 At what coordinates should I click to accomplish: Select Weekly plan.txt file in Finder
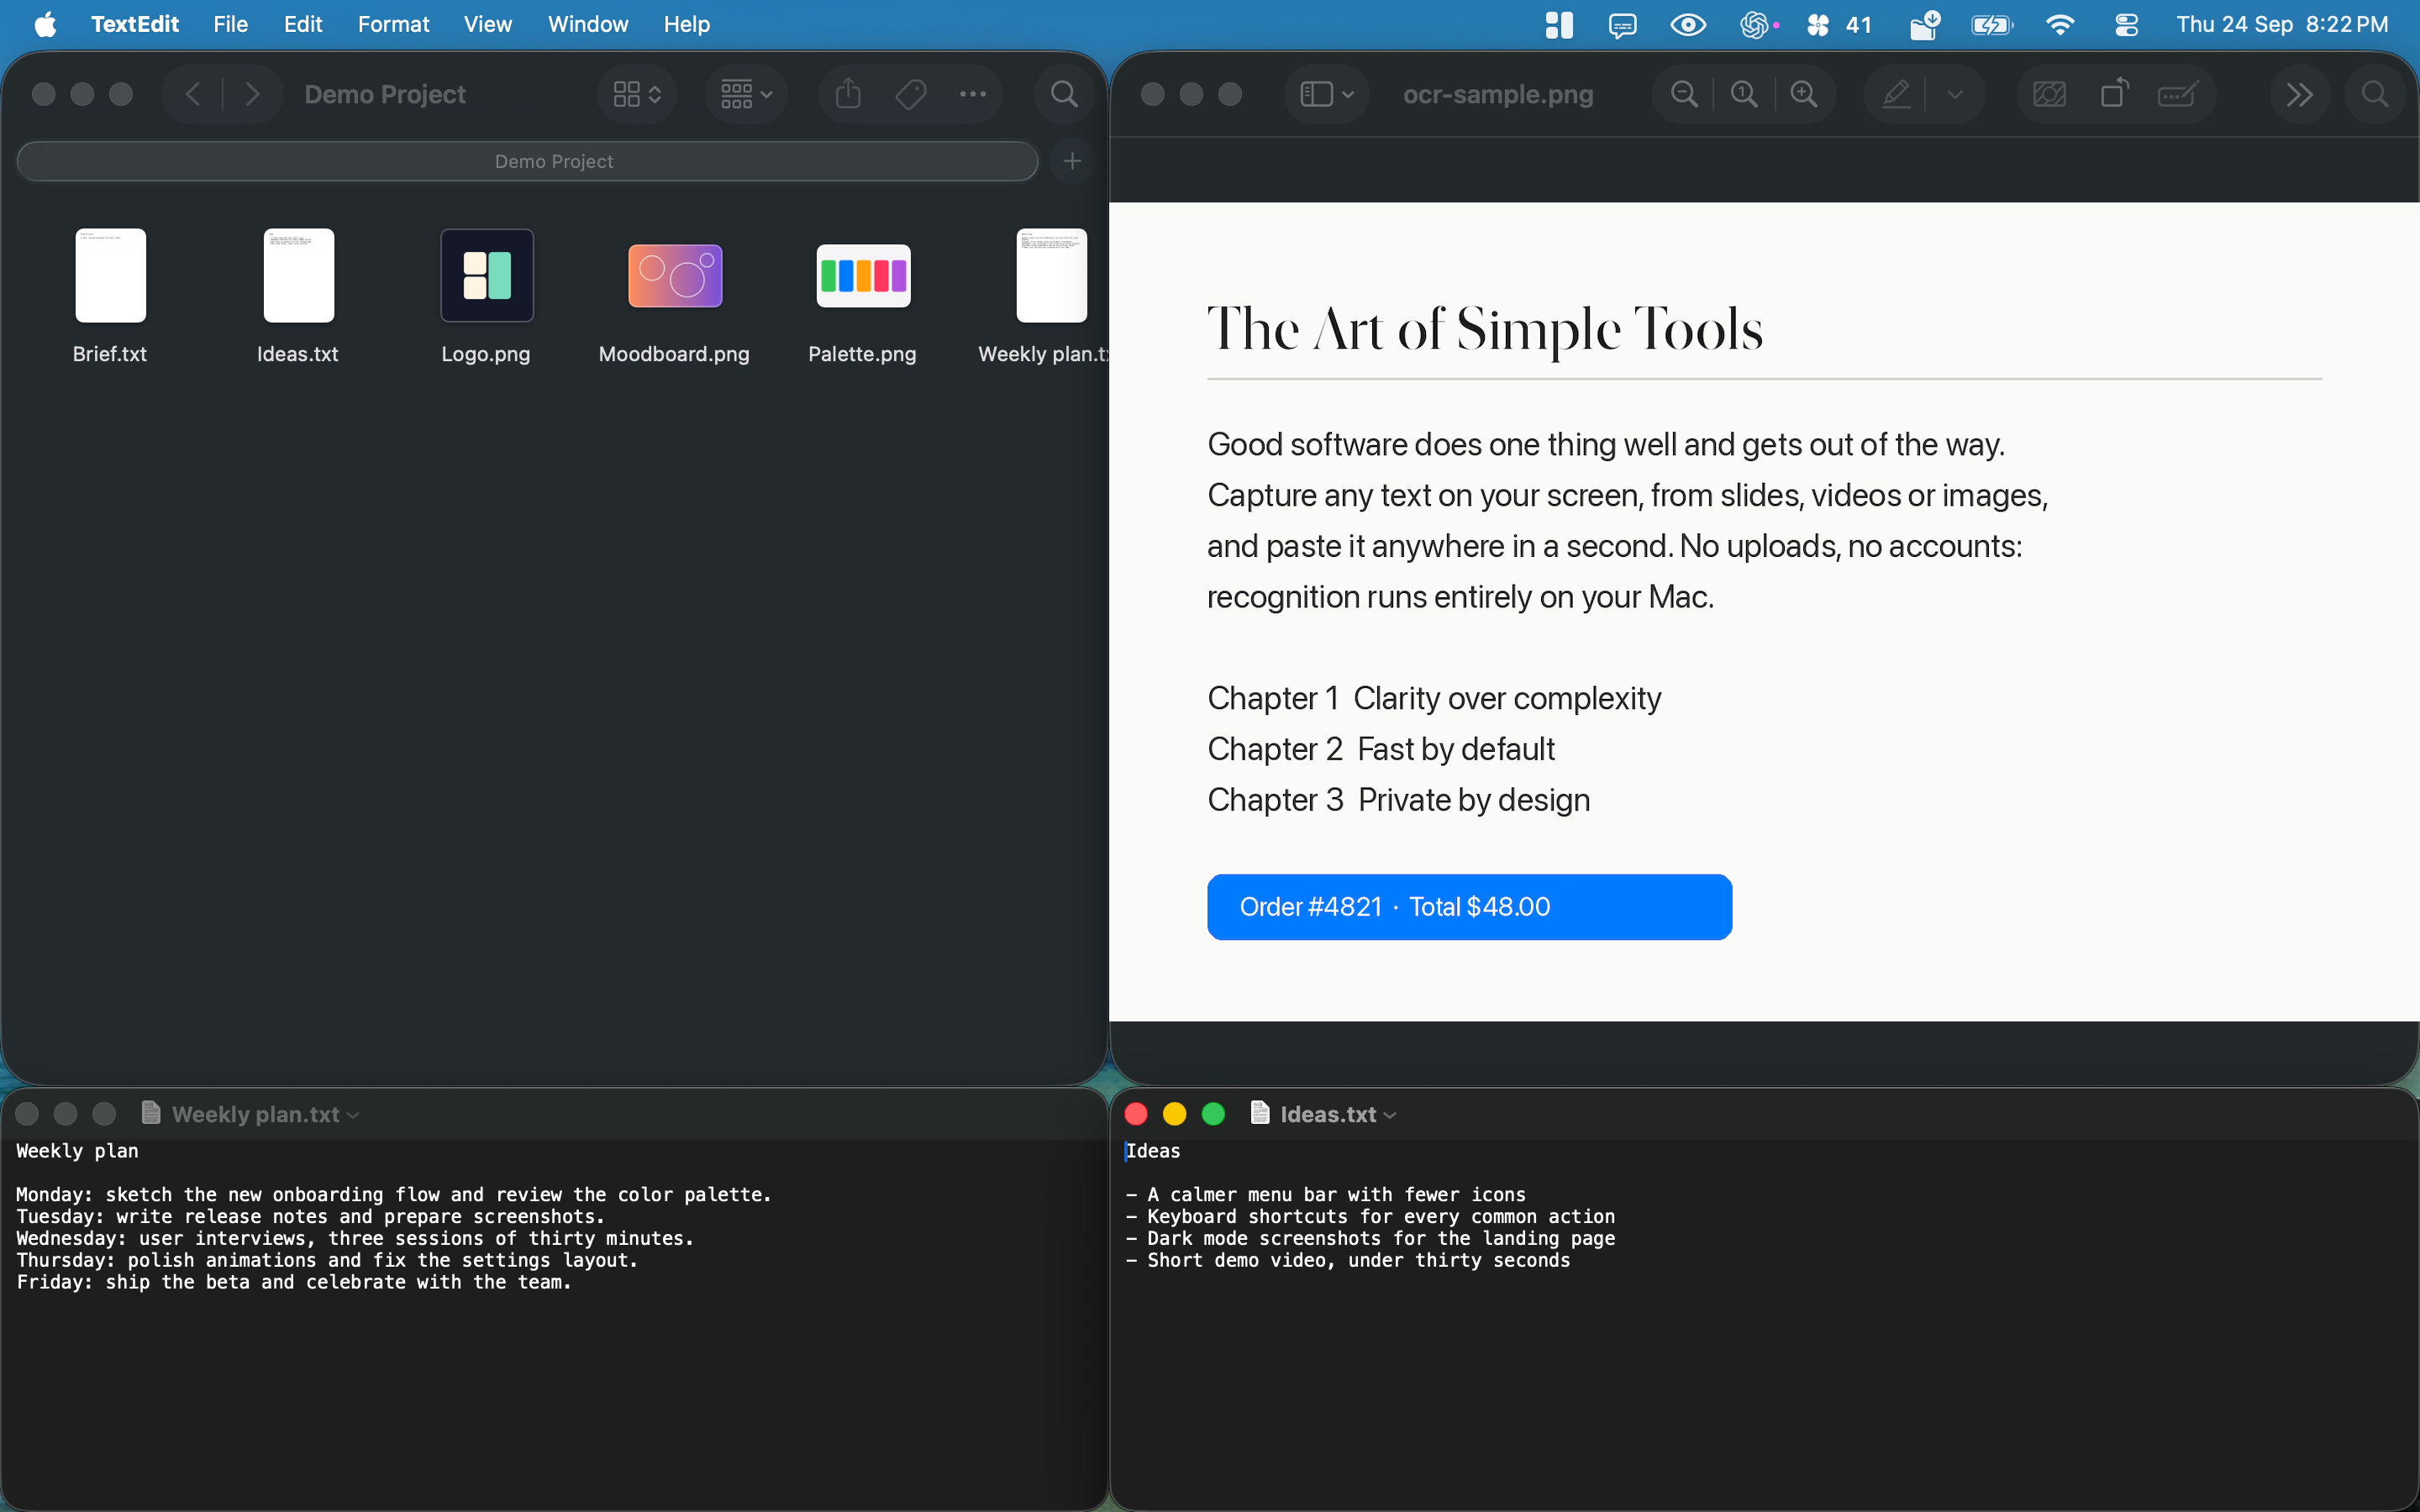1051,275
